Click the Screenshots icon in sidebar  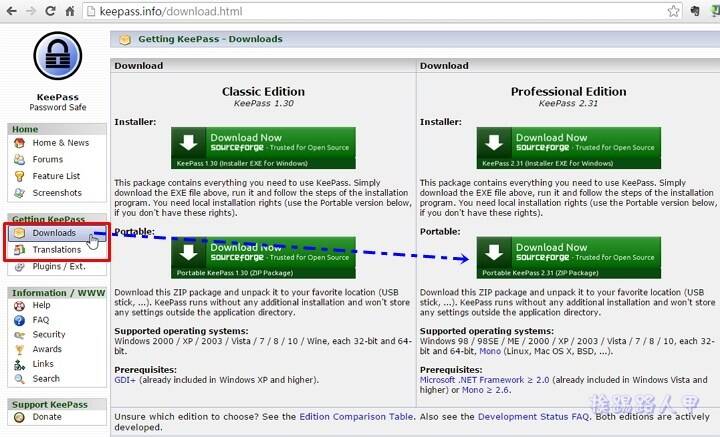(19, 193)
